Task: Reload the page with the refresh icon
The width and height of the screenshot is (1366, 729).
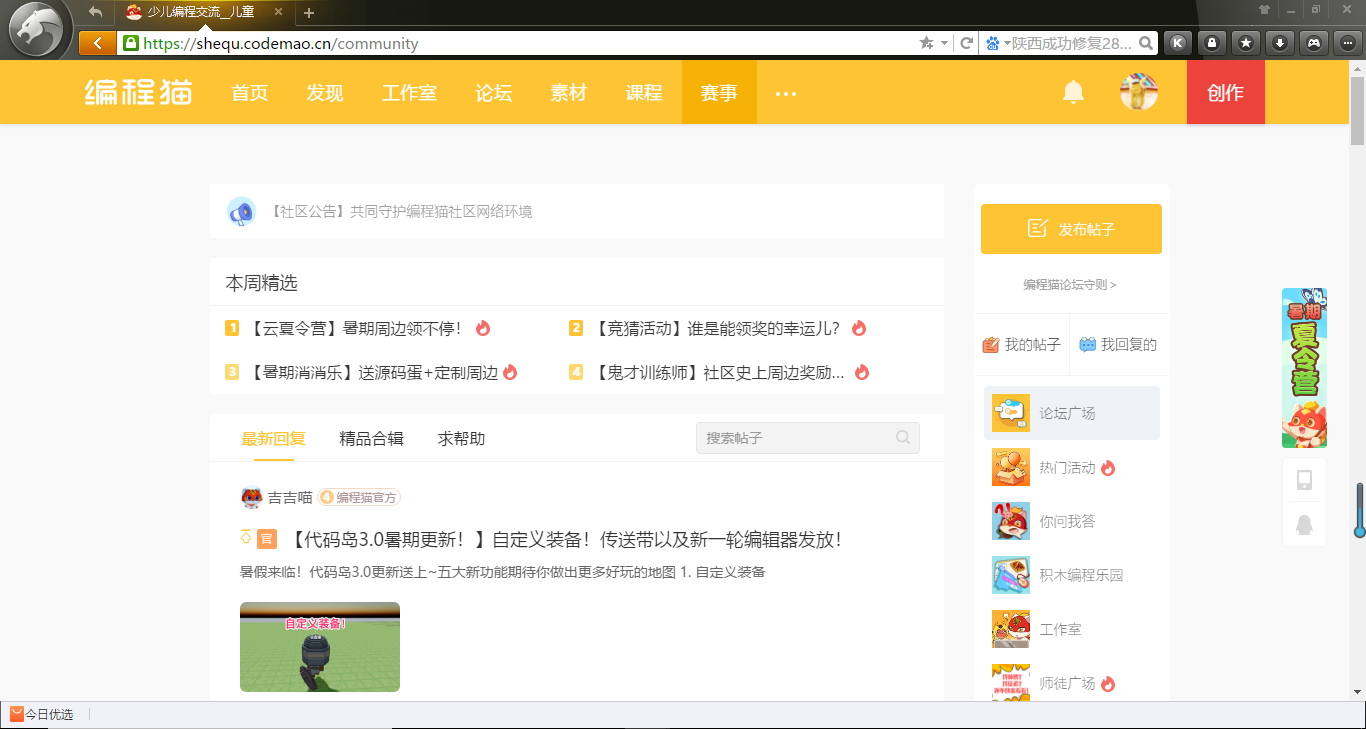Action: coord(967,43)
